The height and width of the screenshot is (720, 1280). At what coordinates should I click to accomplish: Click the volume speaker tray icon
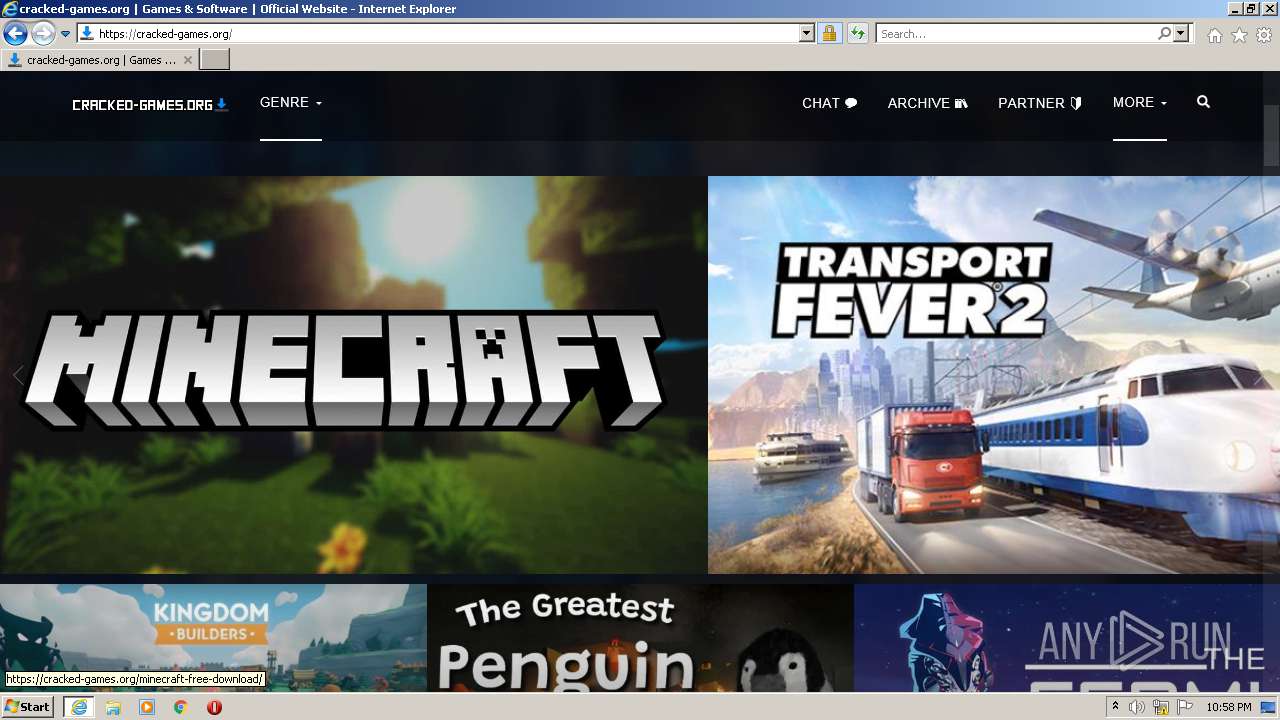[1137, 707]
